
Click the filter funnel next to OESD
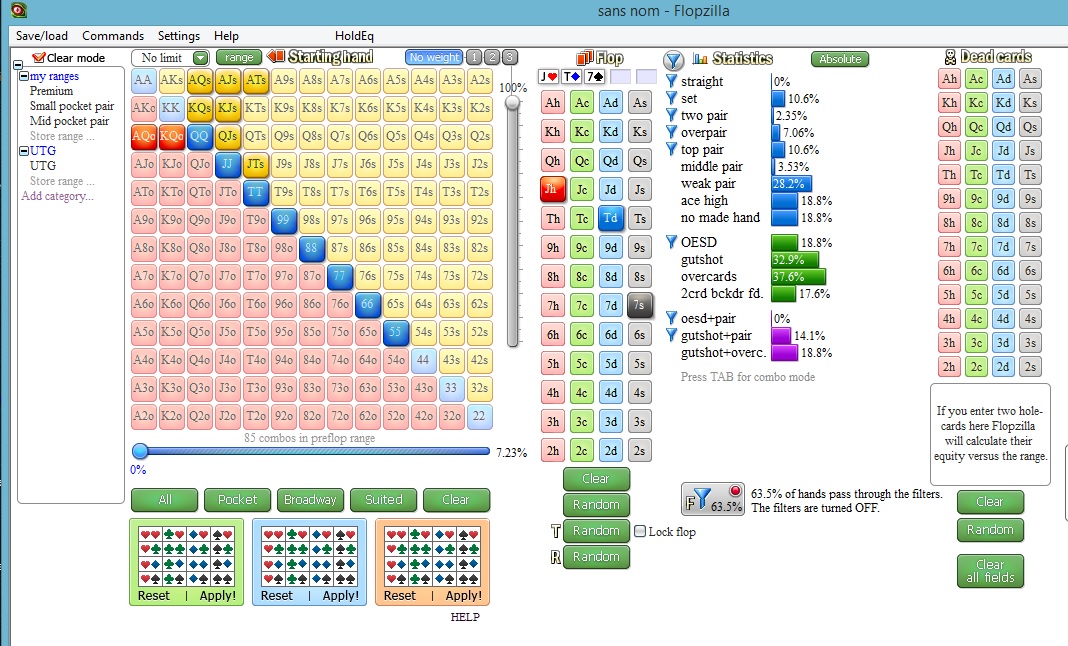pos(672,242)
